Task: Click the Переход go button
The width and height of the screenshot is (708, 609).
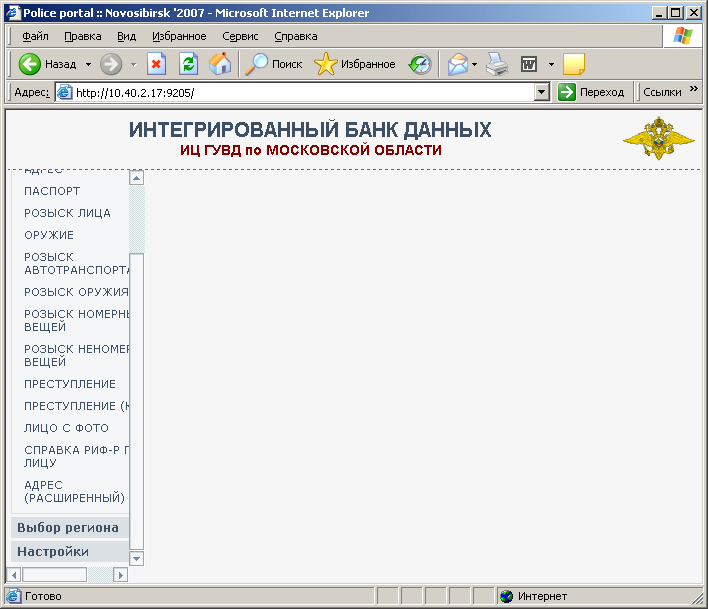Action: click(x=591, y=92)
